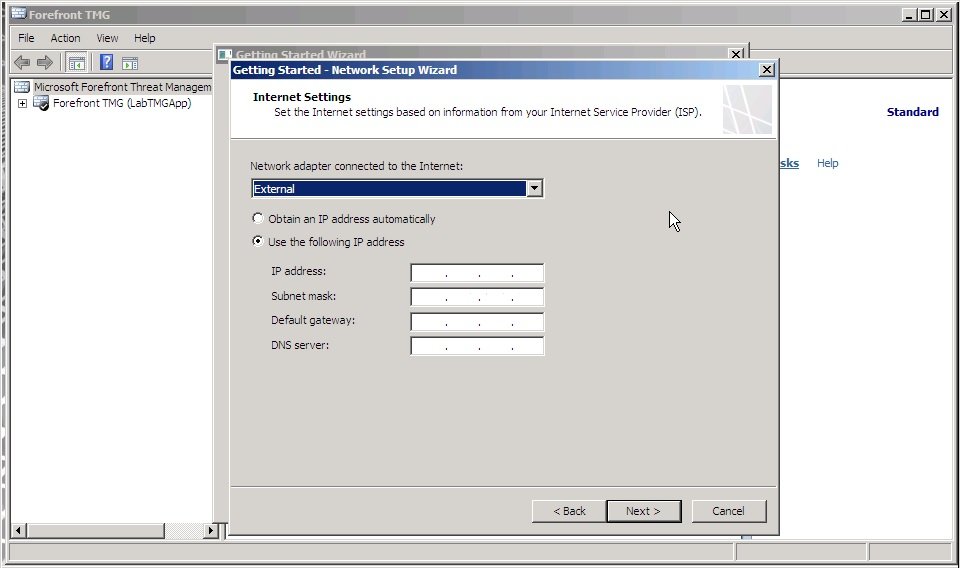The height and width of the screenshot is (568, 960).
Task: Open Help via the question mark icon
Action: coord(106,62)
